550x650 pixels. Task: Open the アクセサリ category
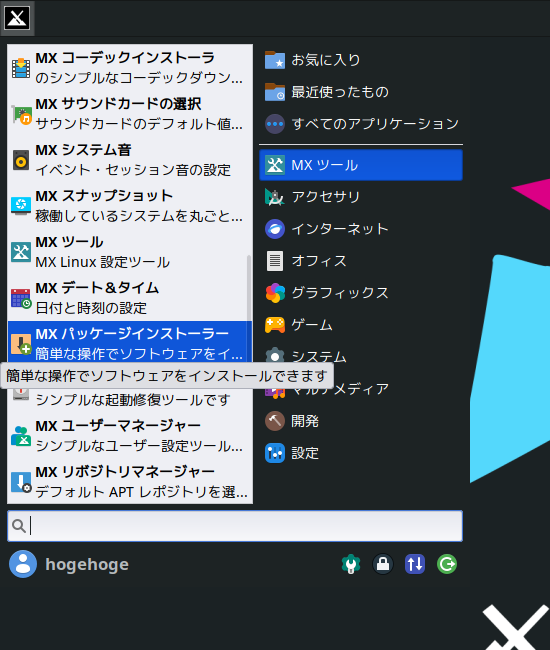(361, 197)
